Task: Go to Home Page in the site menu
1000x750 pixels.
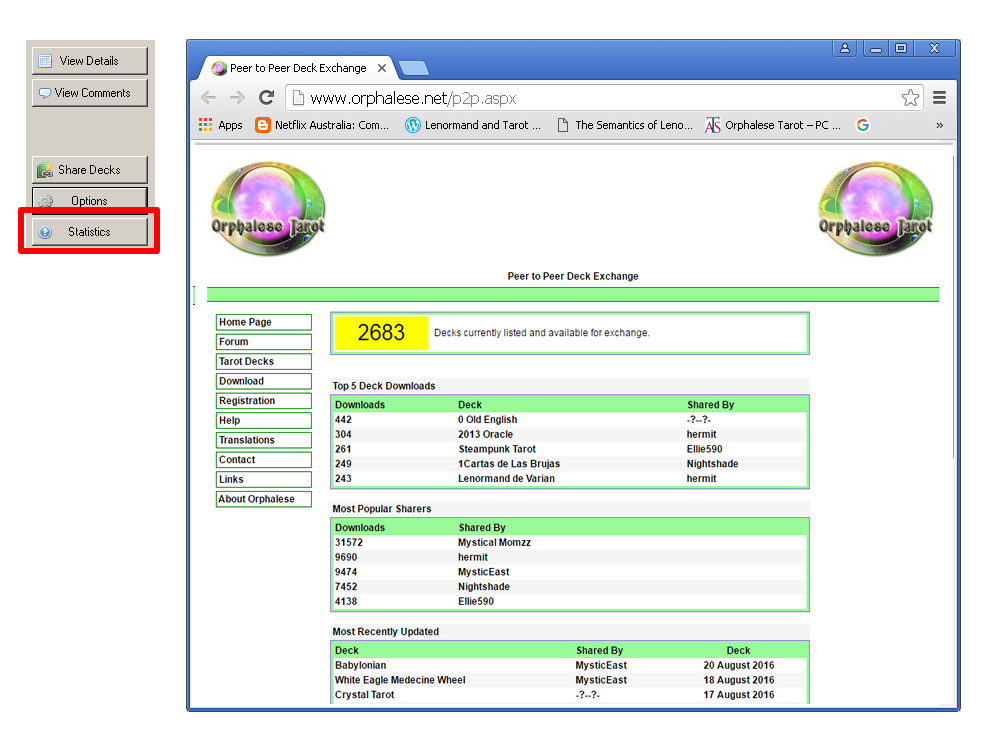Action: tap(263, 322)
